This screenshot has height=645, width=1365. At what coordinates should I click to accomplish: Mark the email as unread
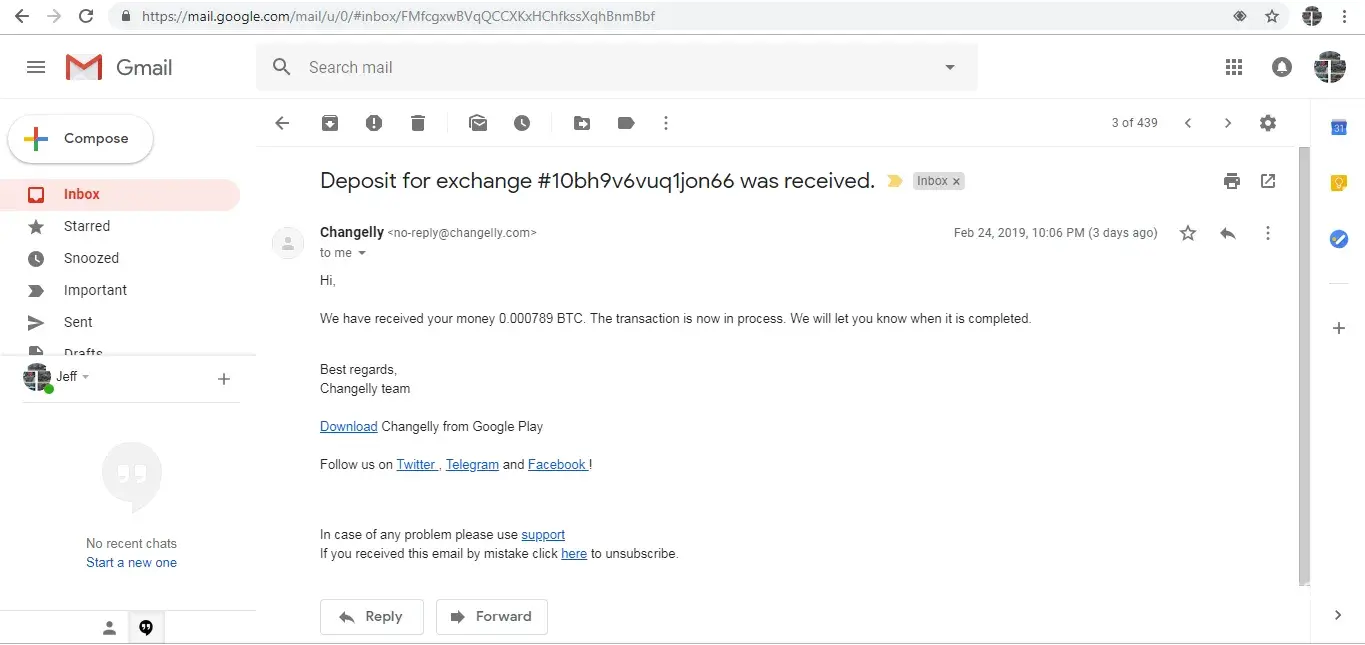[x=478, y=123]
